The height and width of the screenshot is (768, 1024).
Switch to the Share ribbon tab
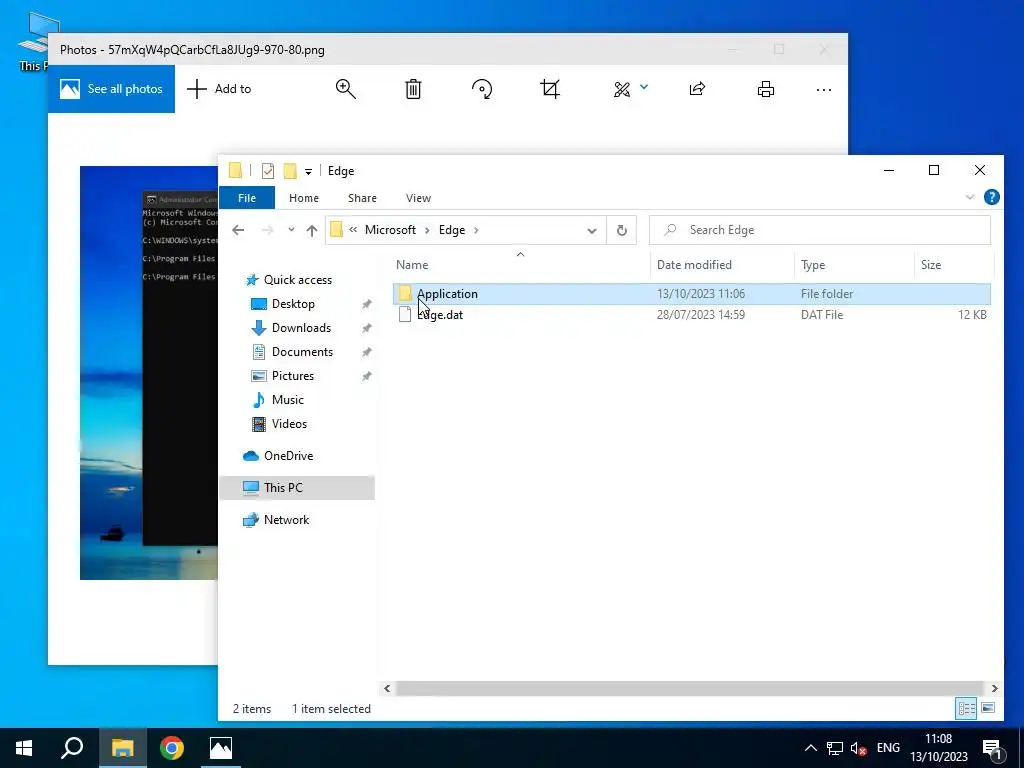click(362, 198)
